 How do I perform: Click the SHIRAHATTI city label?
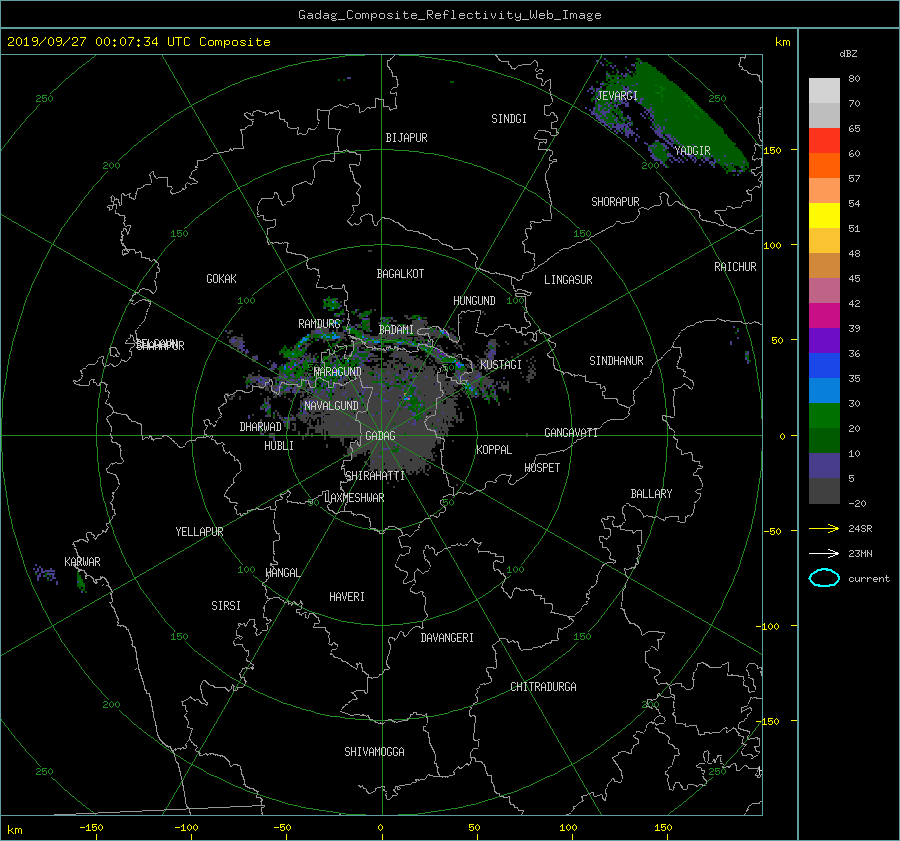click(375, 476)
